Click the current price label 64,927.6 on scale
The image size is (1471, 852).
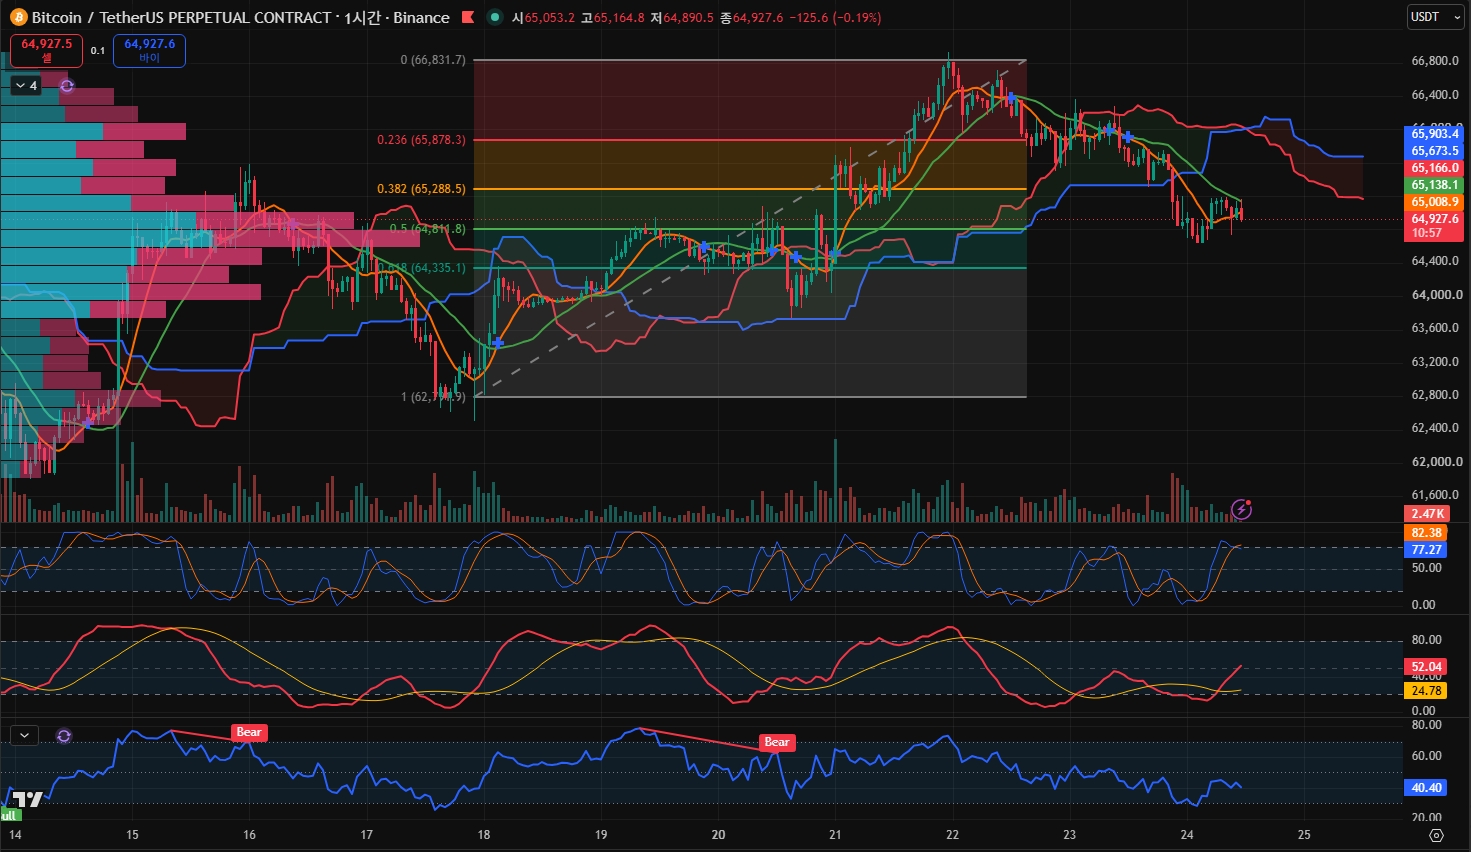tap(1435, 219)
